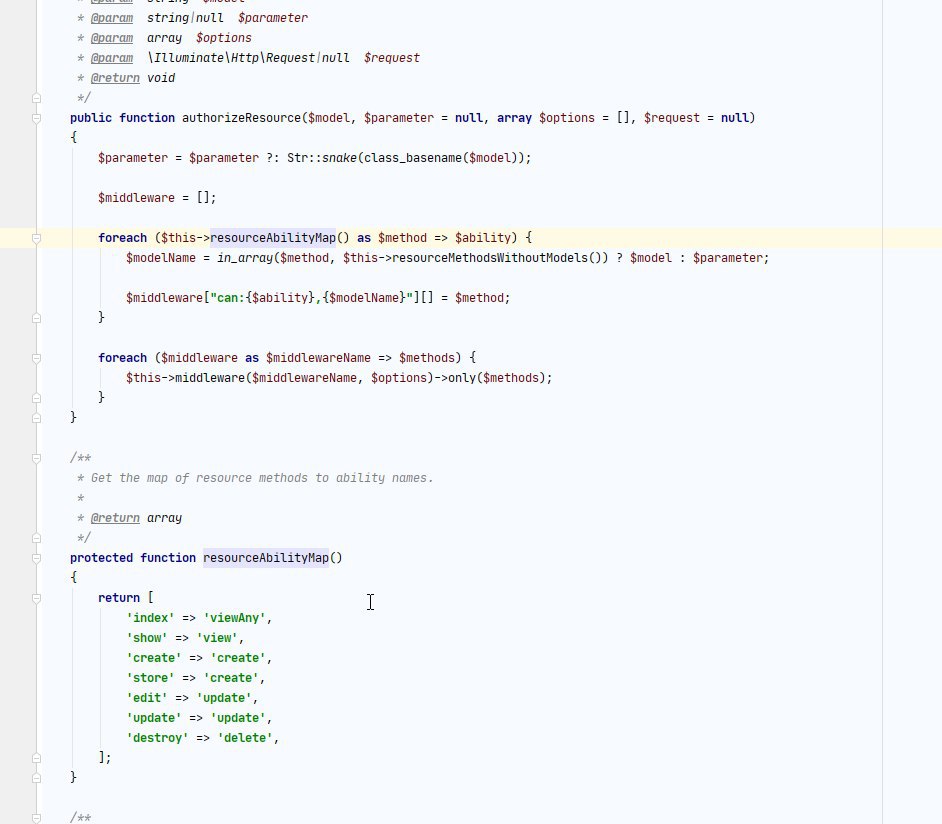Click $model parameter in authorizeResource signature
Viewport: 942px width, 824px height.
click(x=328, y=118)
